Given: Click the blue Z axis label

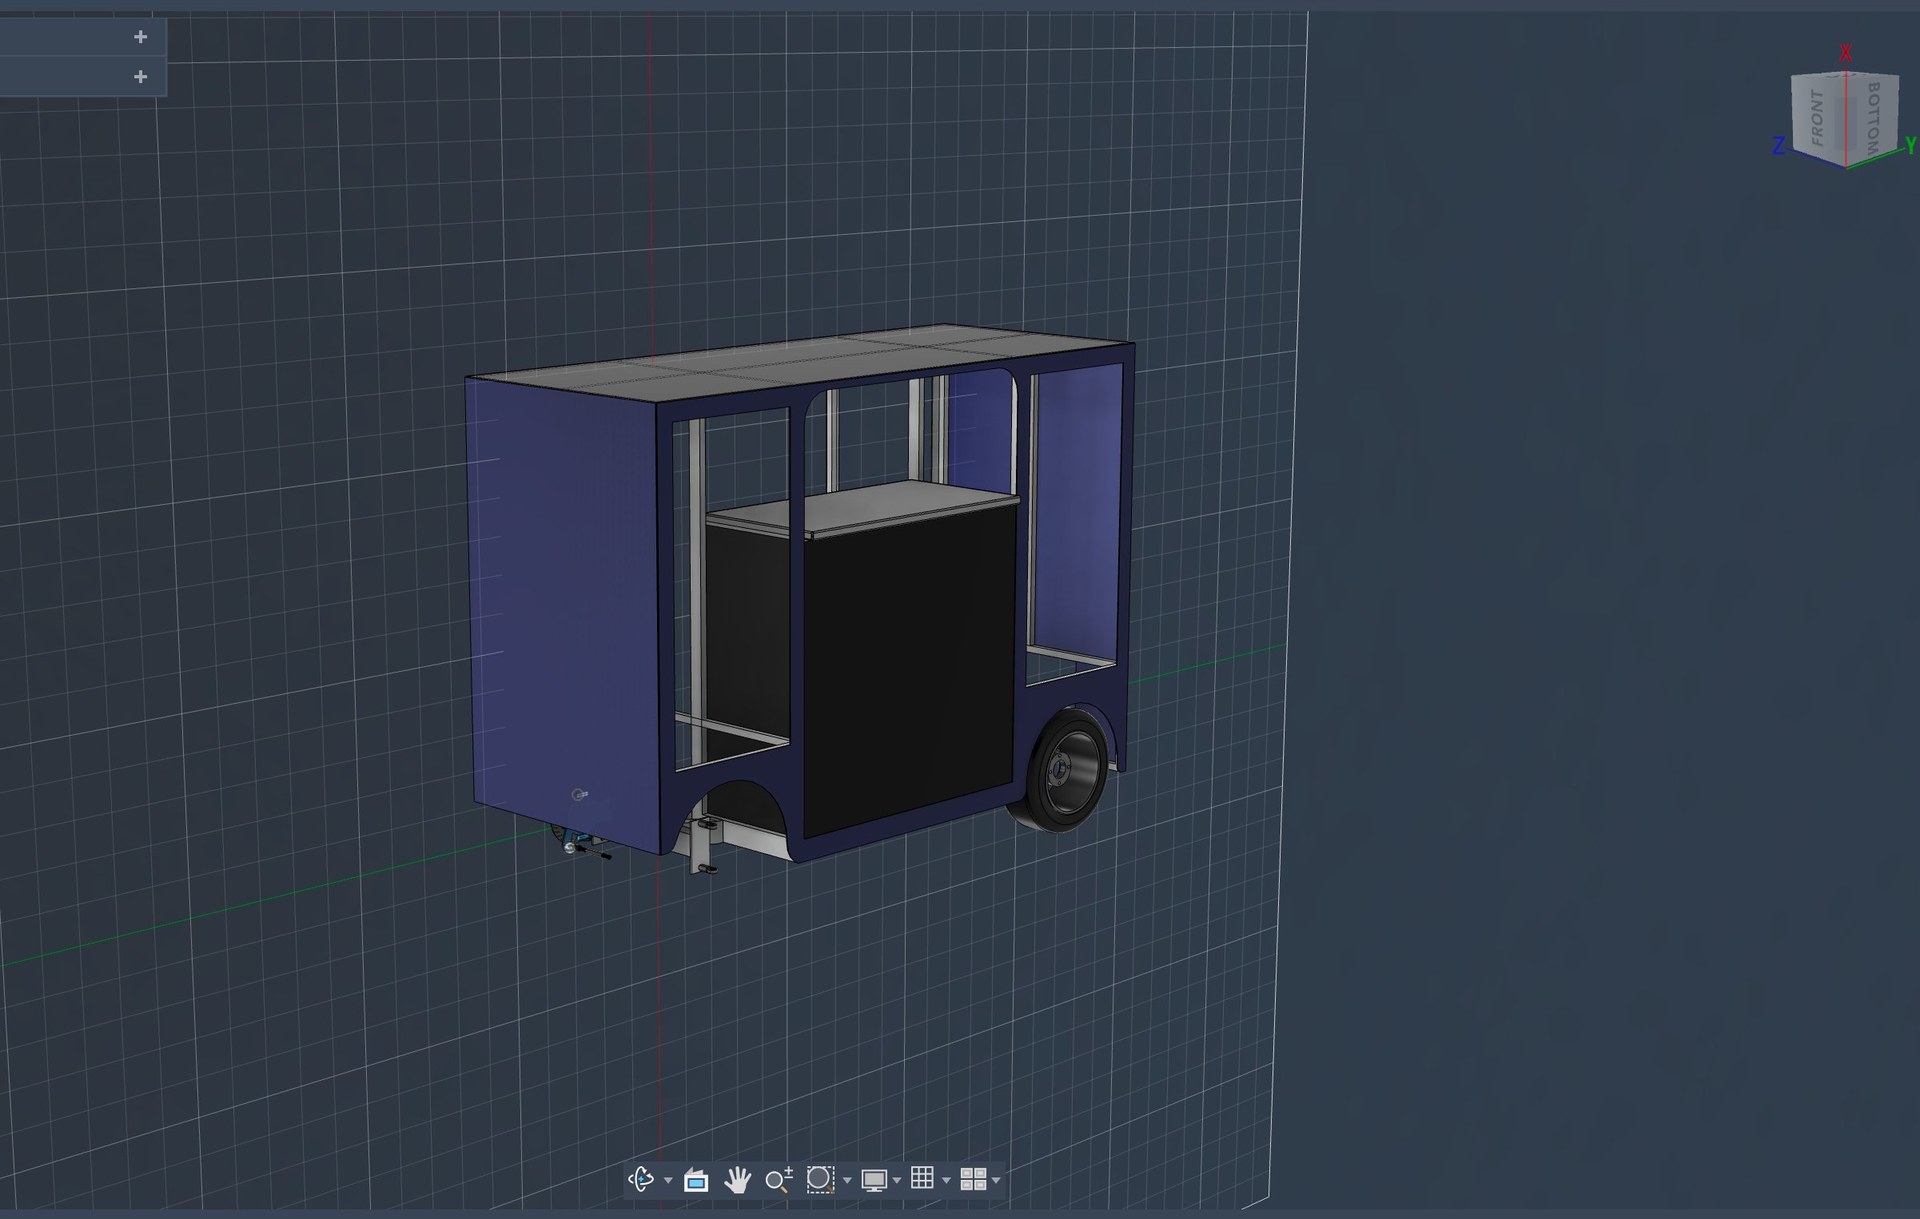Looking at the screenshot, I should 1778,146.
